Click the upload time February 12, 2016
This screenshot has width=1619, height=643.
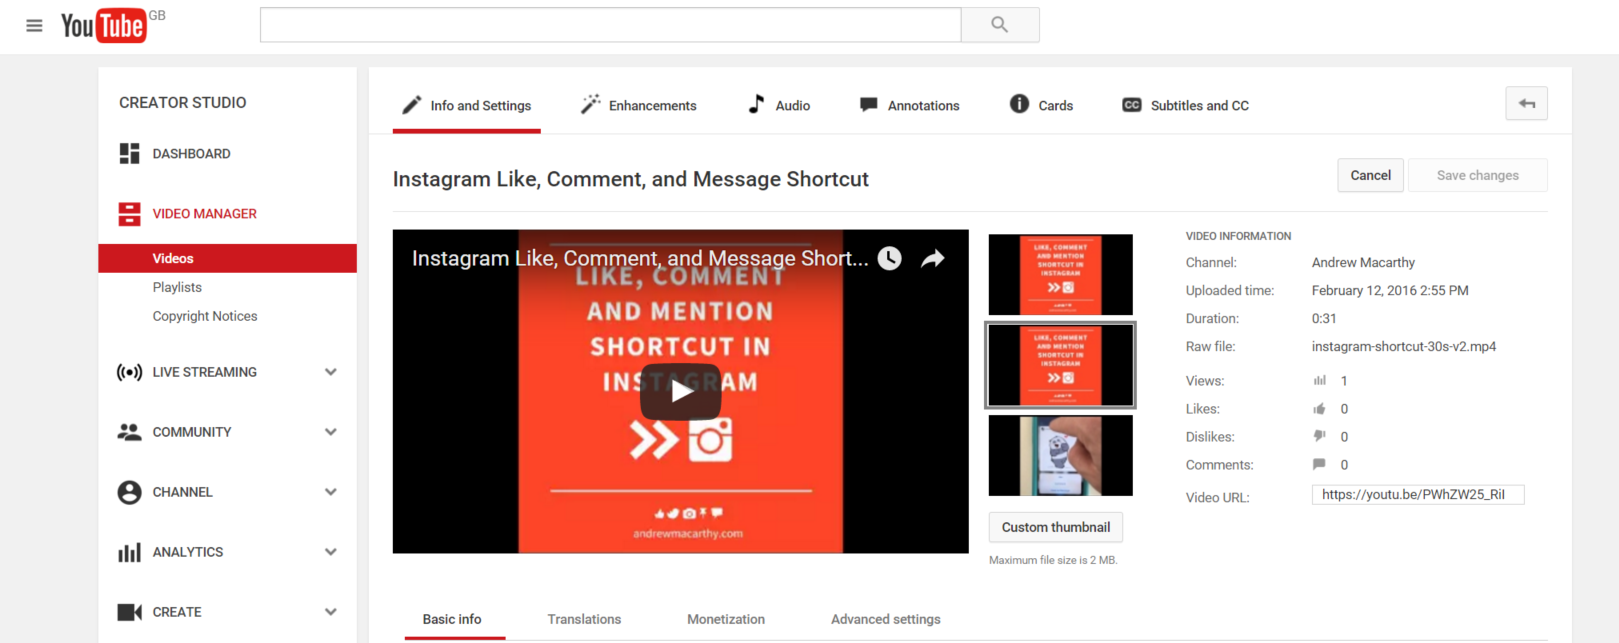(x=1390, y=290)
